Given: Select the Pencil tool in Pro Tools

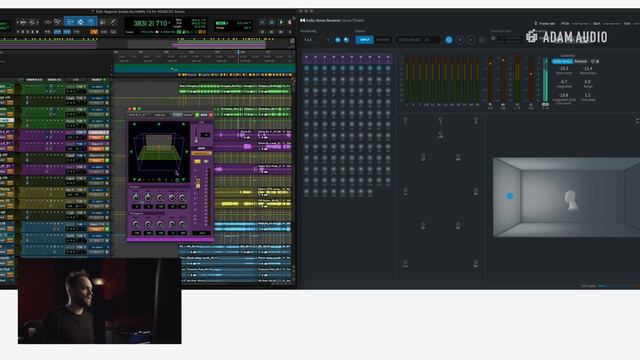Looking at the screenshot, I should 113,22.
